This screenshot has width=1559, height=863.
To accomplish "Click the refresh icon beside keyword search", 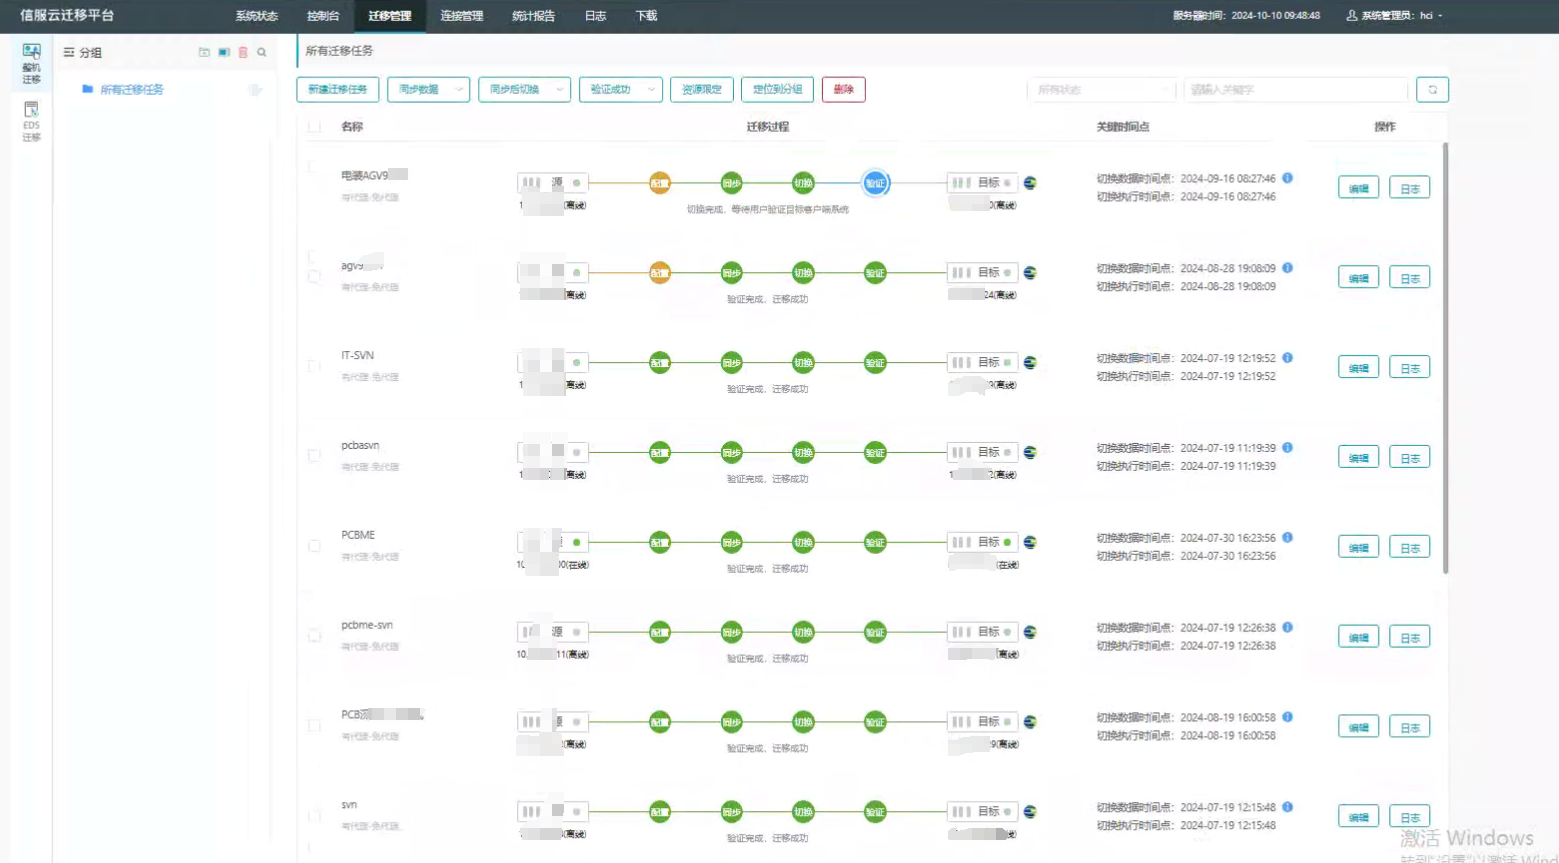I will coord(1432,90).
